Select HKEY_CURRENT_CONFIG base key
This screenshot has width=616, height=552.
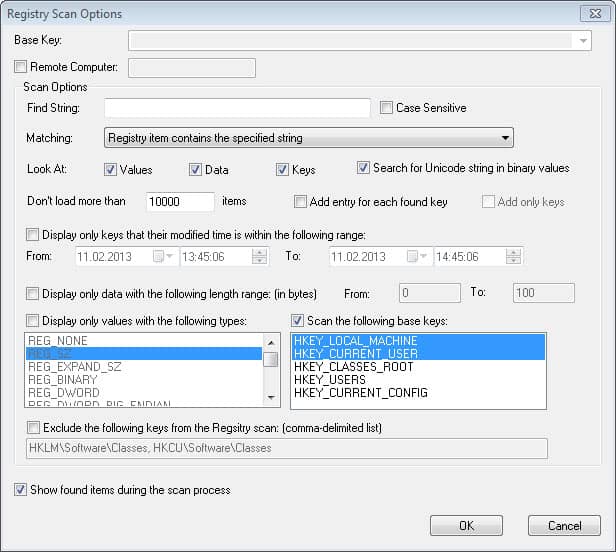click(418, 392)
